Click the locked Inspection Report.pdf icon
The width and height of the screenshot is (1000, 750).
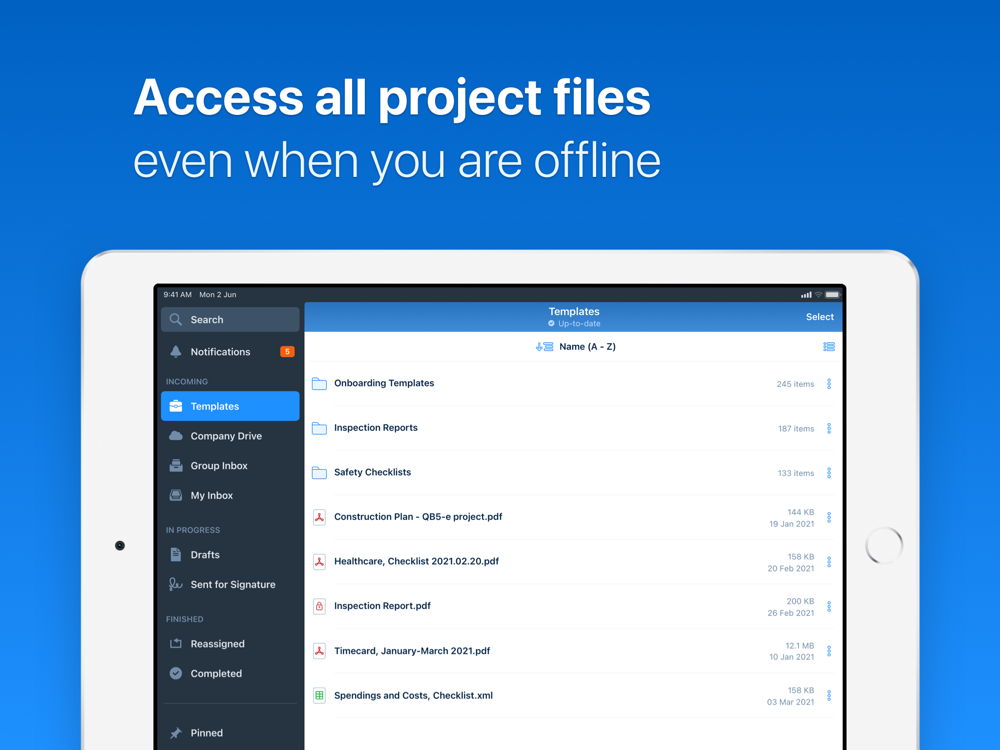[x=320, y=606]
